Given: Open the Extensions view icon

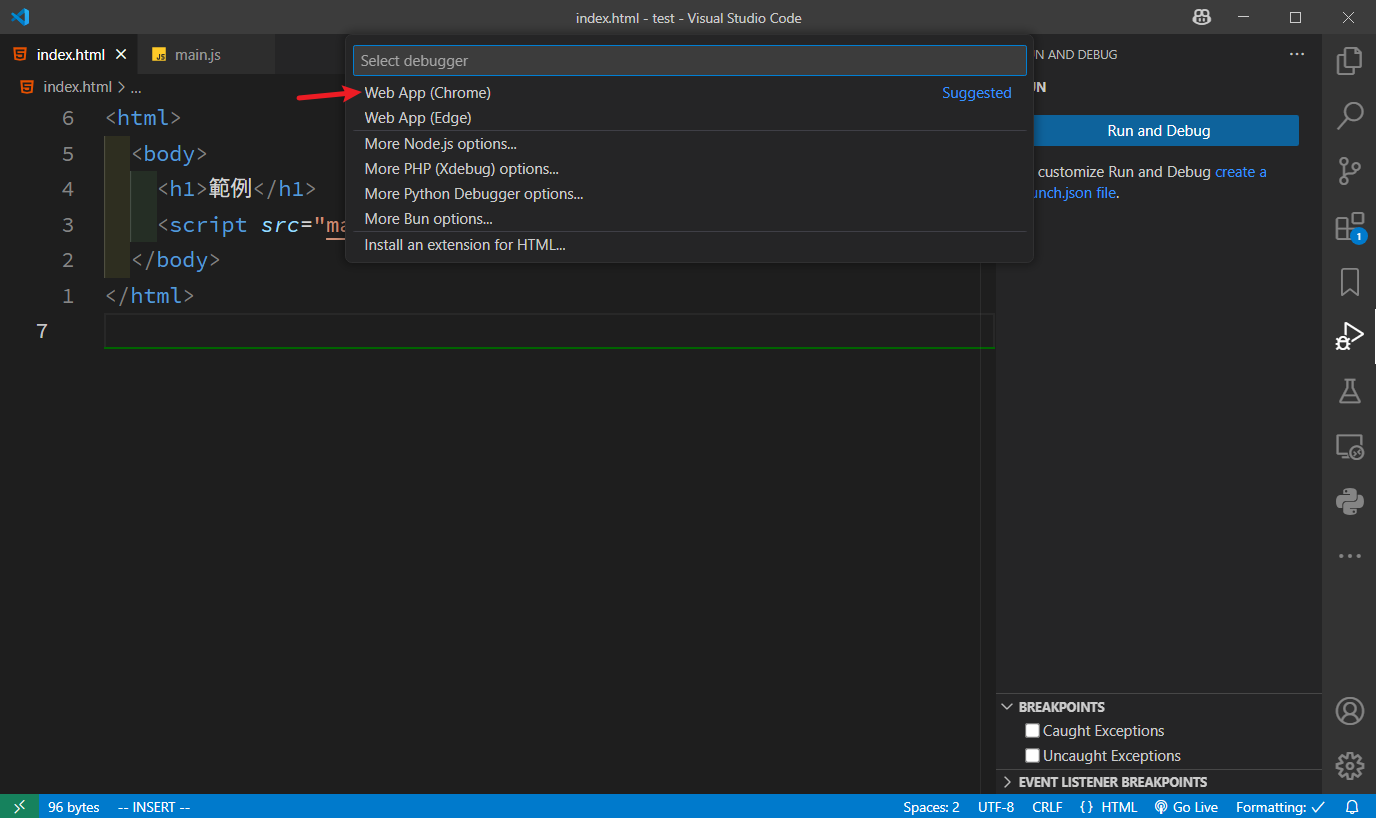Looking at the screenshot, I should (x=1349, y=227).
